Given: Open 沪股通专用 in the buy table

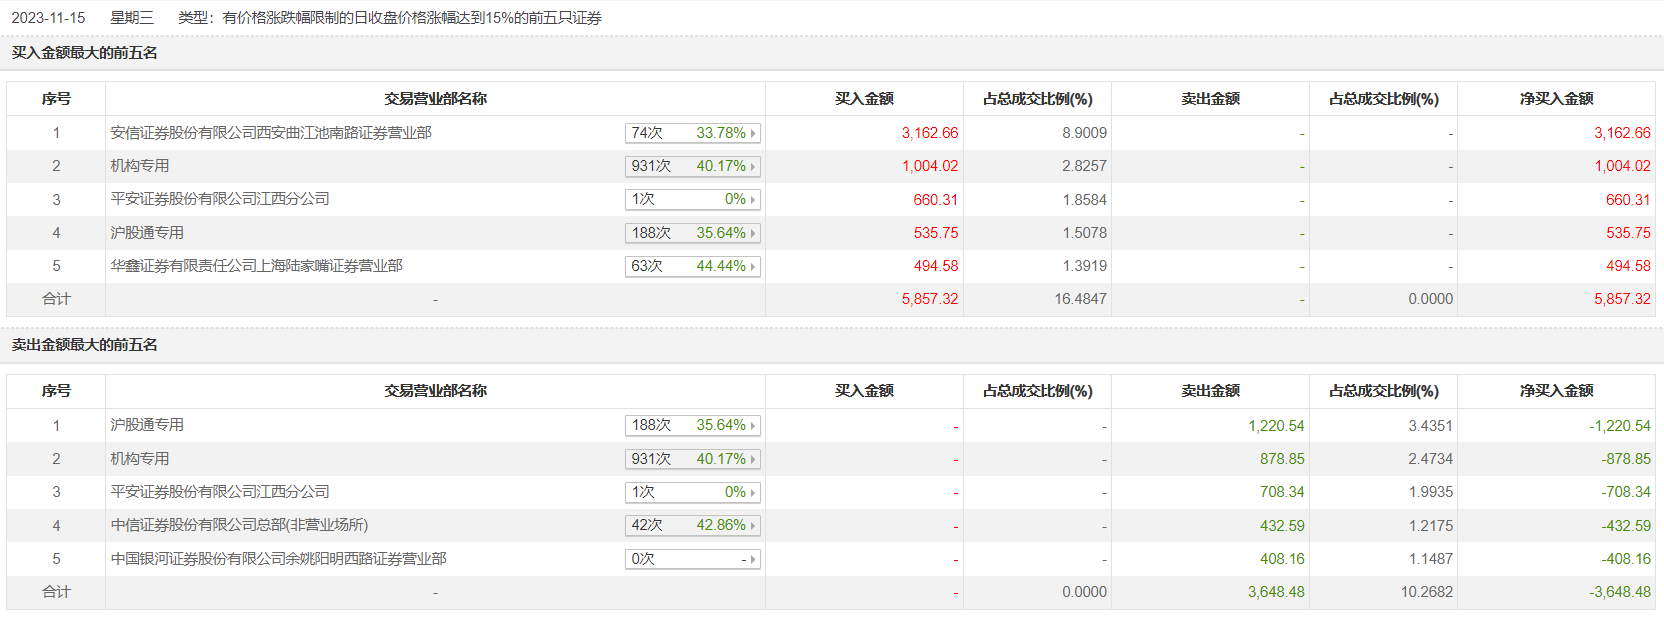Looking at the screenshot, I should [x=147, y=233].
